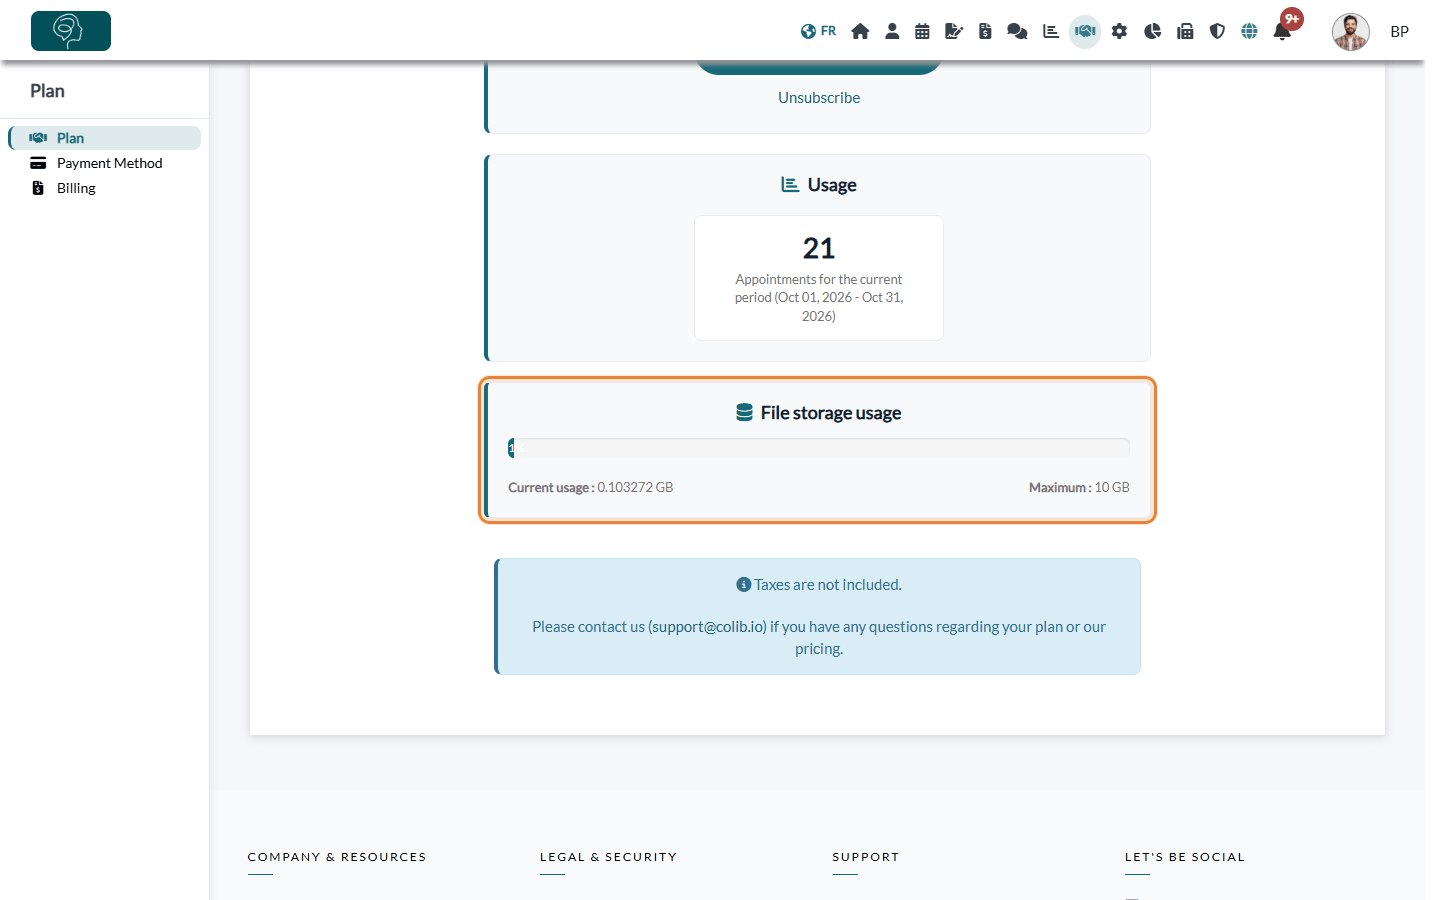The image size is (1440, 900).
Task: Click the support@colib.io contact sentence
Action: [819, 638]
